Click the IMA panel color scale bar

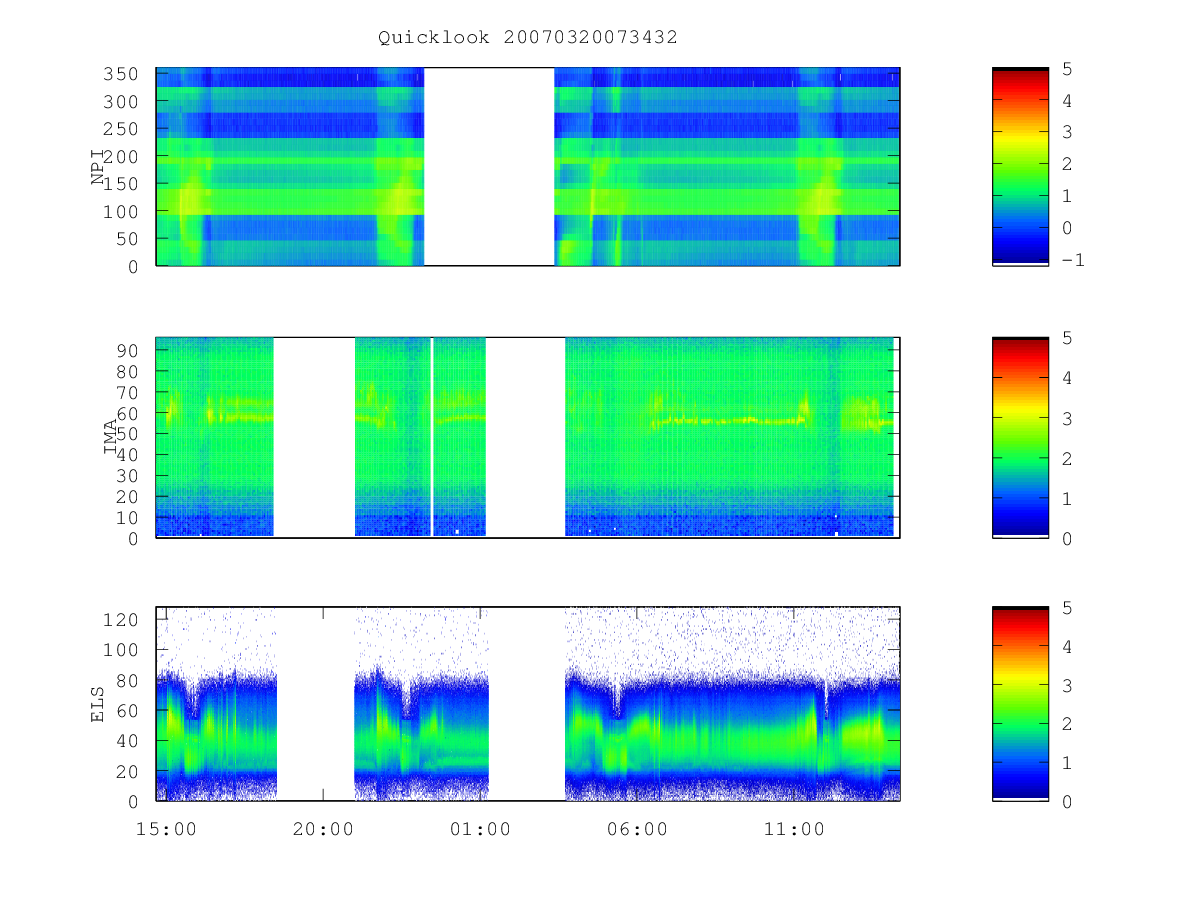tap(1020, 438)
